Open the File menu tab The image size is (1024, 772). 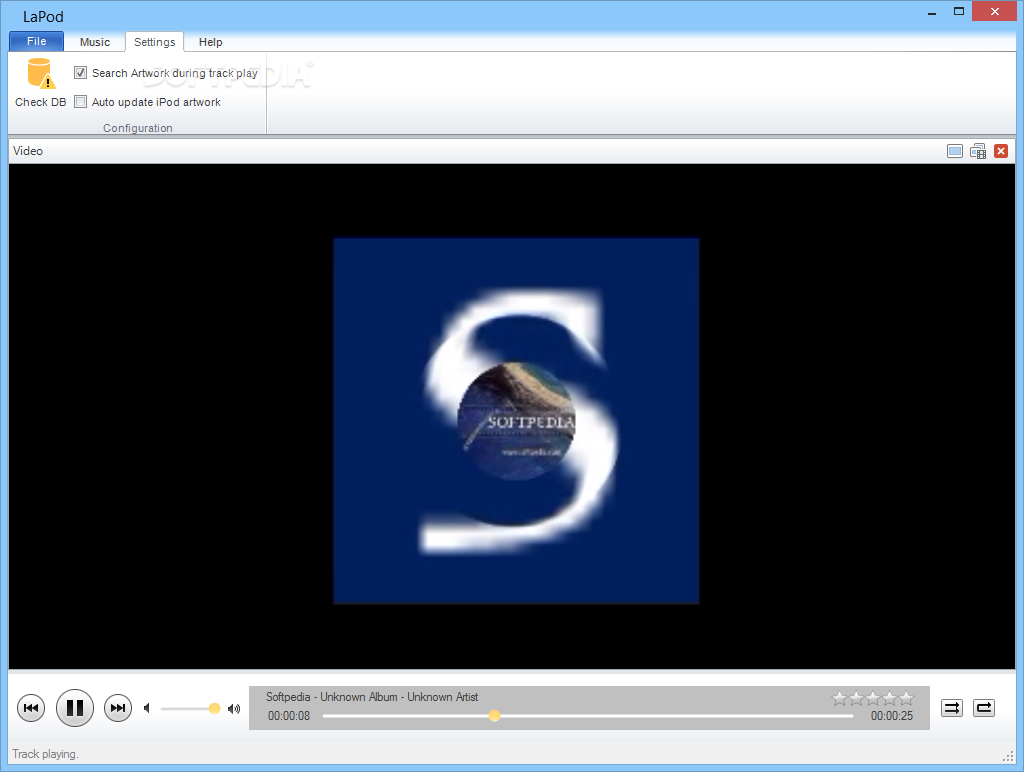[37, 41]
